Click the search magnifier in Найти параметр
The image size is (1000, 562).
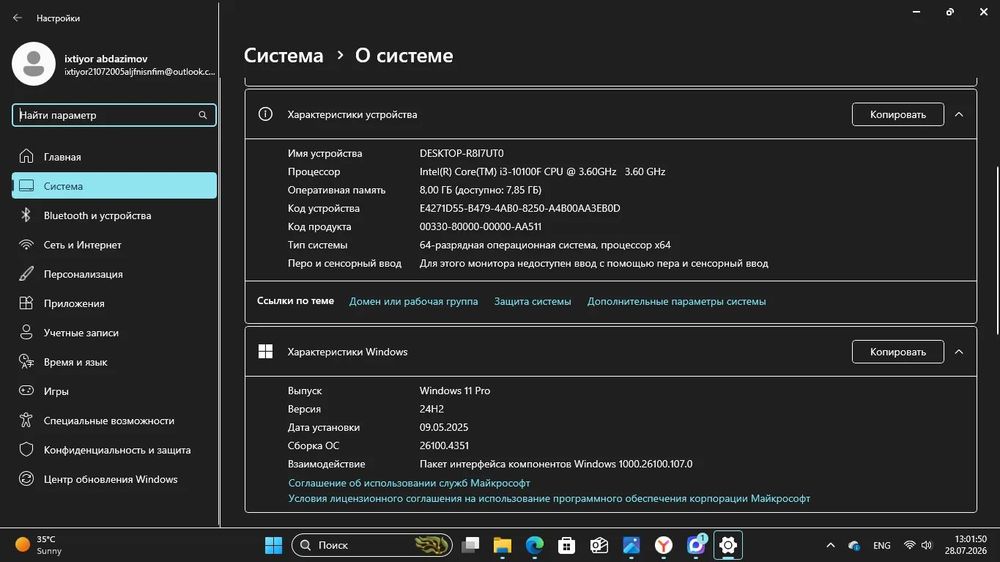coord(203,115)
